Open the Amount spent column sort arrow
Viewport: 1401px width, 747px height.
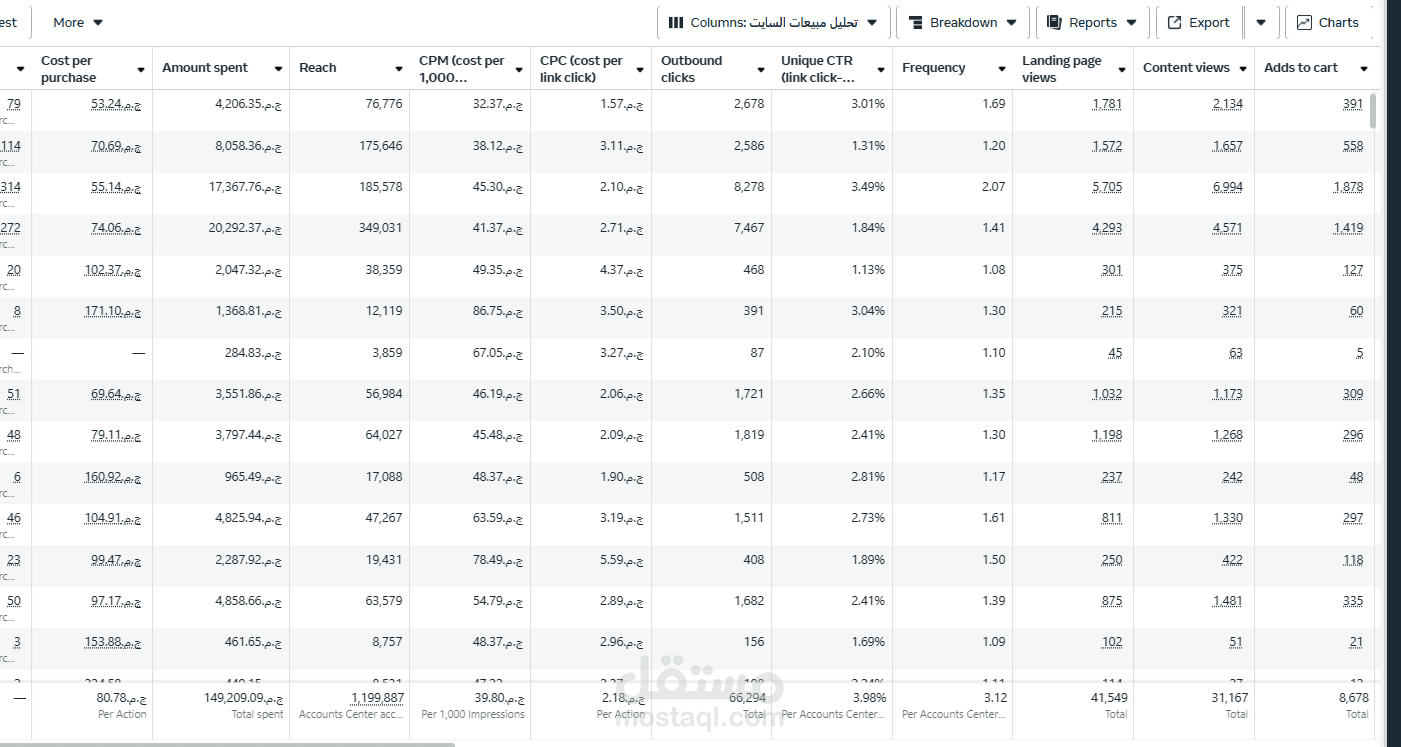click(x=276, y=69)
